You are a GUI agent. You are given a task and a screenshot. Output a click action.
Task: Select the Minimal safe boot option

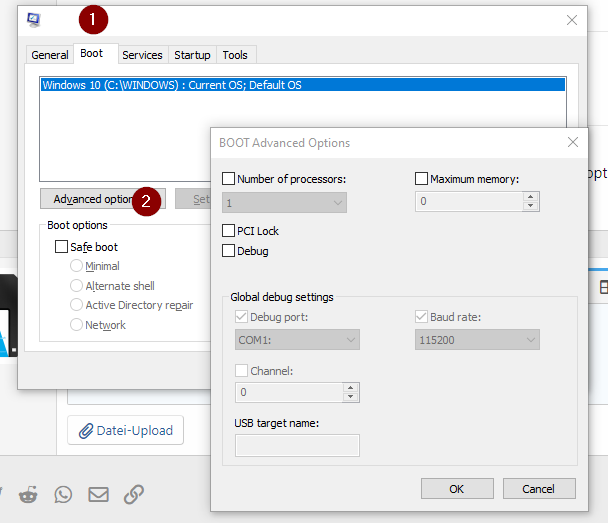coord(76,266)
